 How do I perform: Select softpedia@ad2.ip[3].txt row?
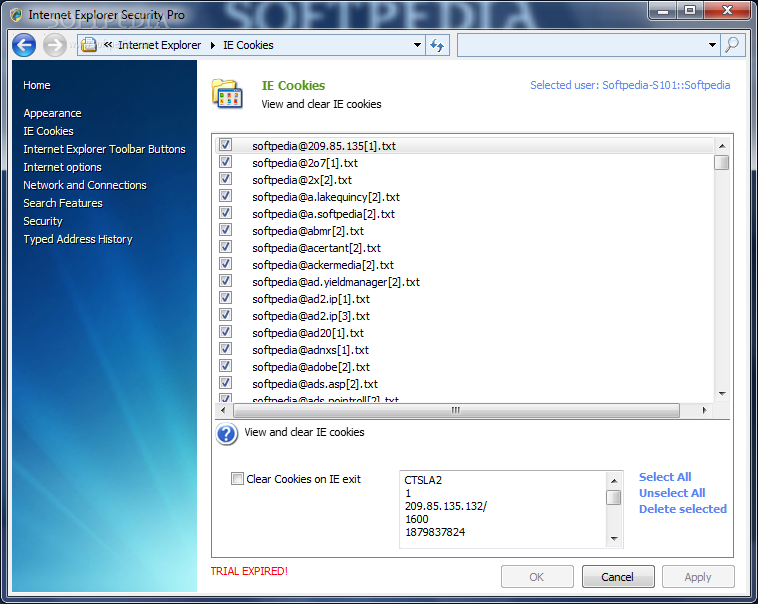point(464,316)
